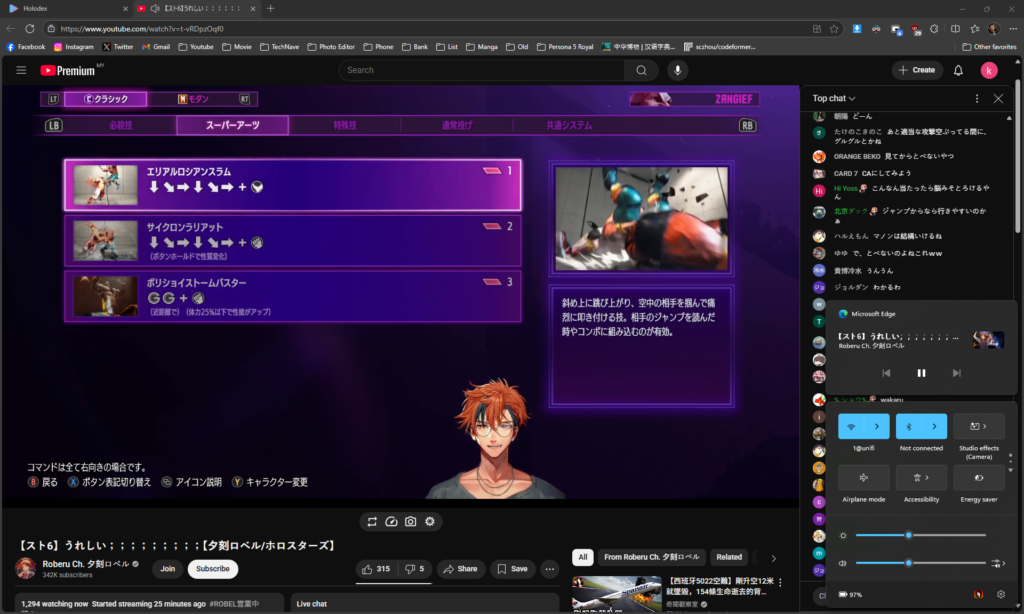Open the Facebook bookmark
Image resolution: width=1024 pixels, height=614 pixels.
(25, 47)
